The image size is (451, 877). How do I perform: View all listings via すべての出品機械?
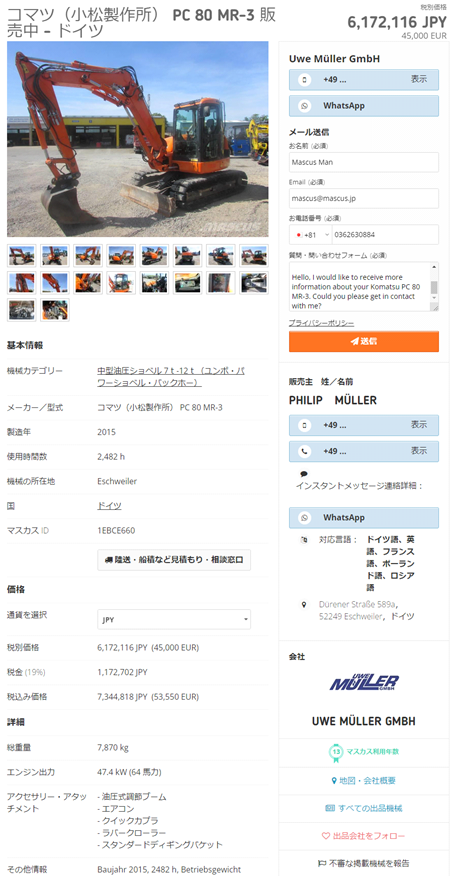click(x=364, y=808)
